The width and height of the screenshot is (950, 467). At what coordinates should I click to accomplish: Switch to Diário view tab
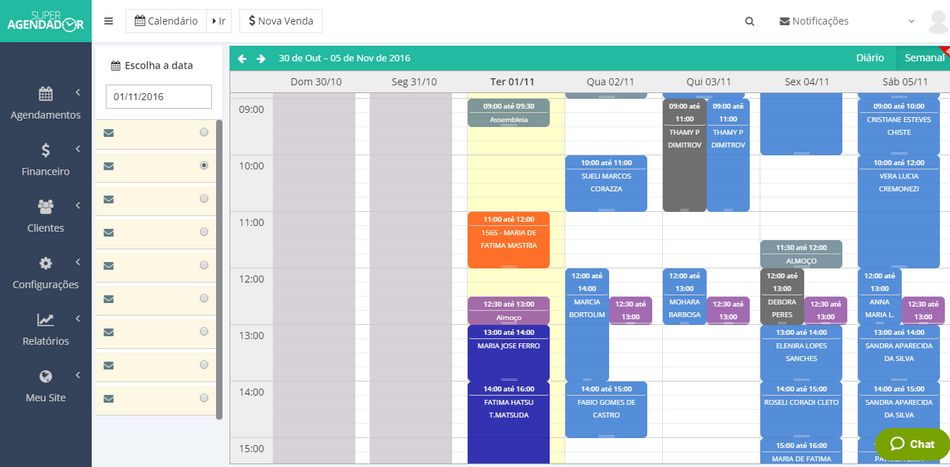pos(869,58)
